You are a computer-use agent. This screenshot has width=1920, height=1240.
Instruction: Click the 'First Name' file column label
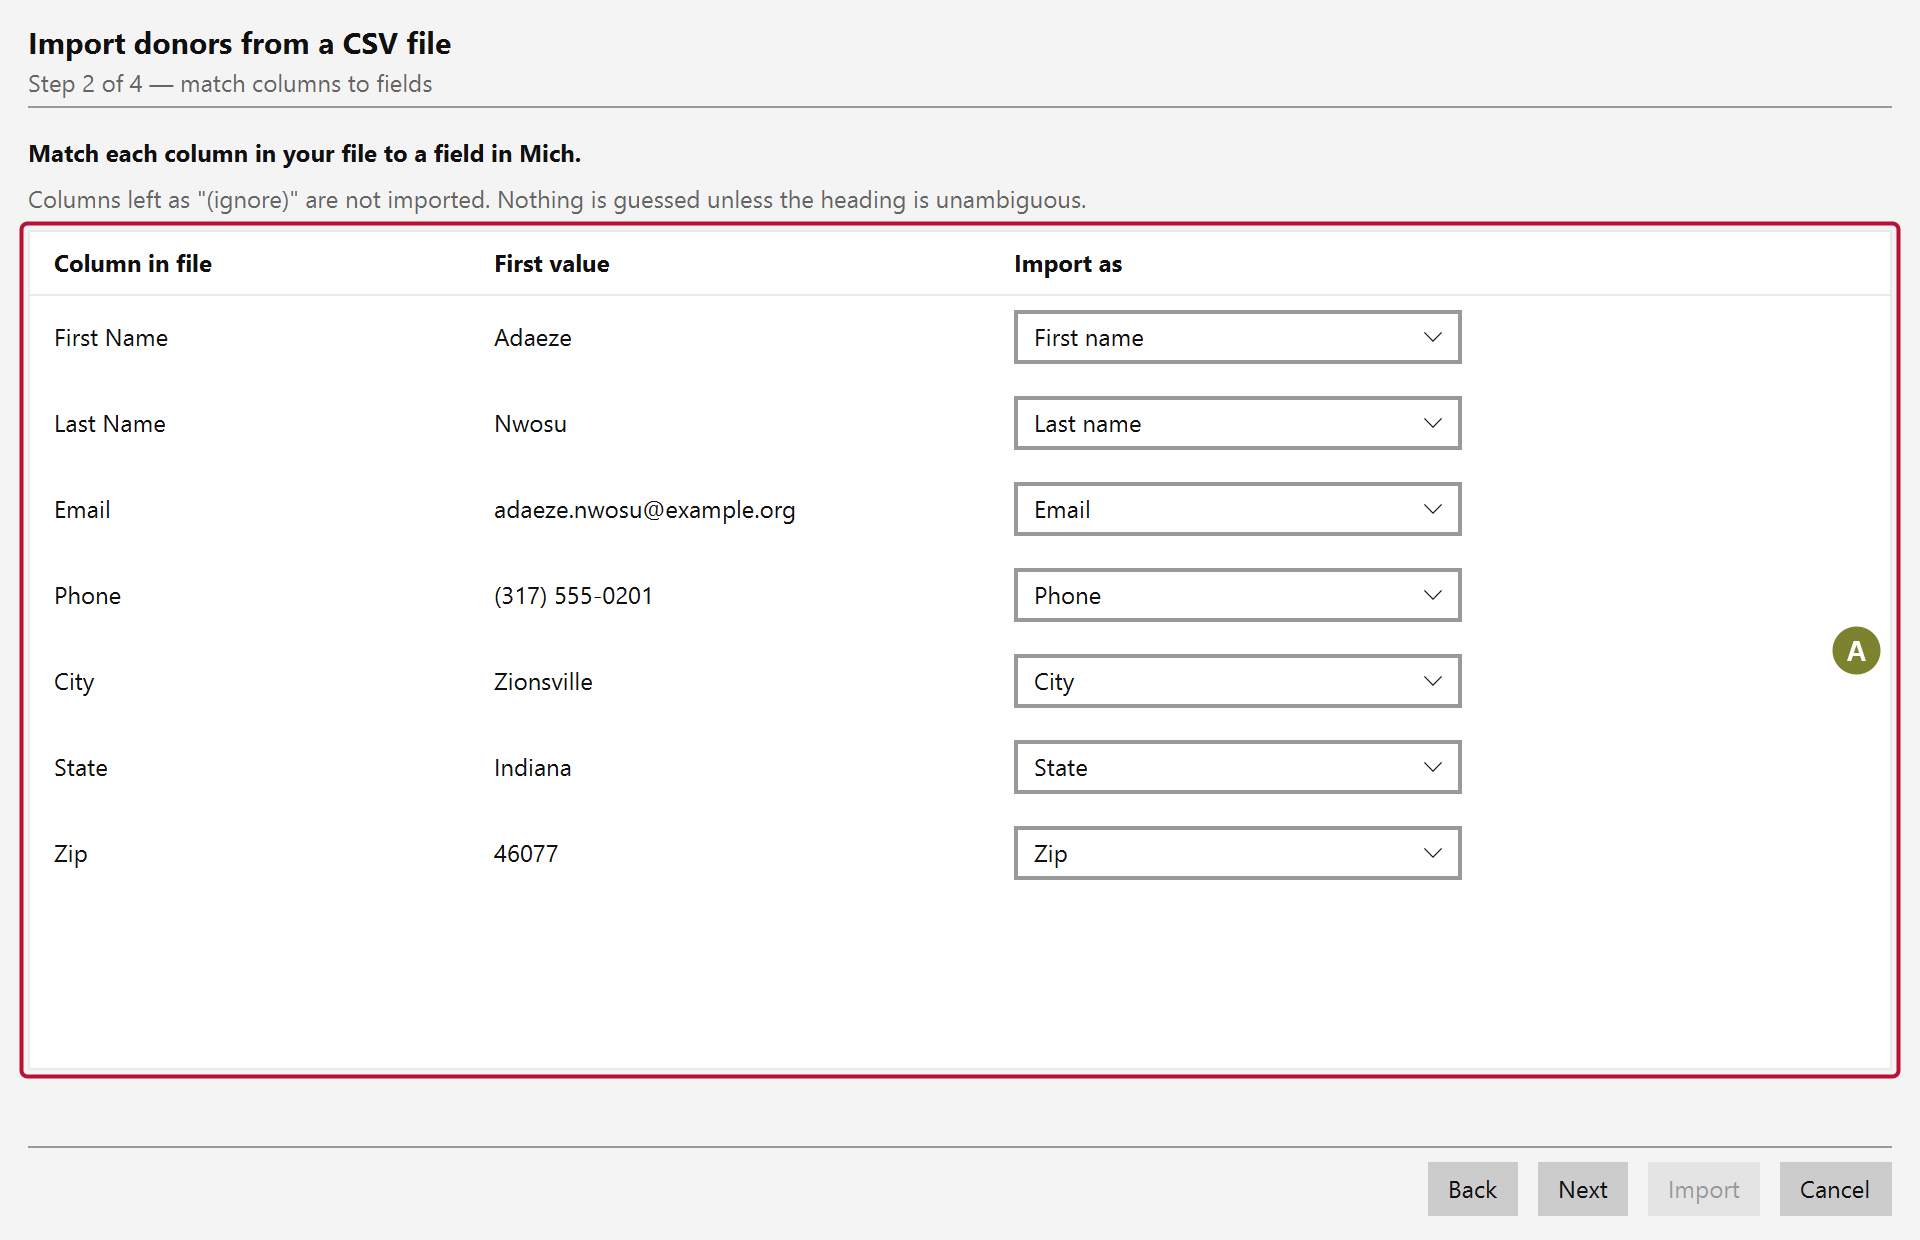coord(111,338)
